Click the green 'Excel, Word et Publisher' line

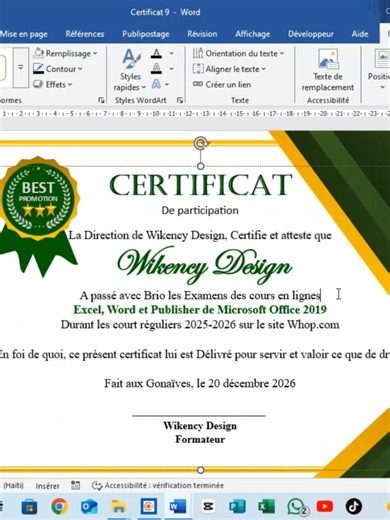pyautogui.click(x=200, y=310)
